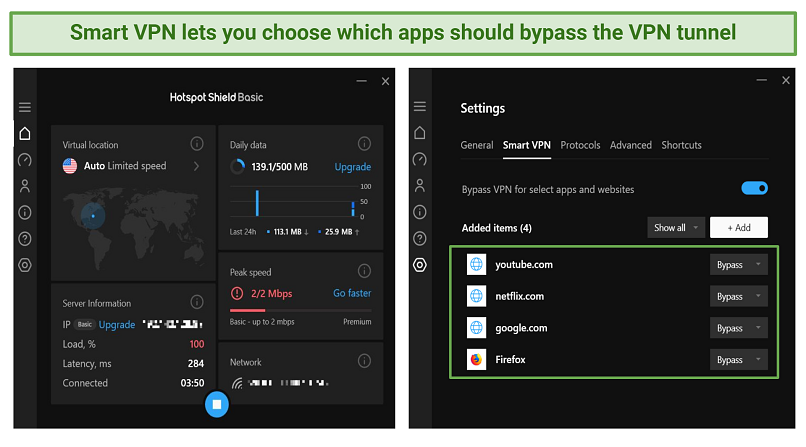Viewport: 806px width, 447px height.
Task: Open the Shortcuts tab
Action: point(681,145)
